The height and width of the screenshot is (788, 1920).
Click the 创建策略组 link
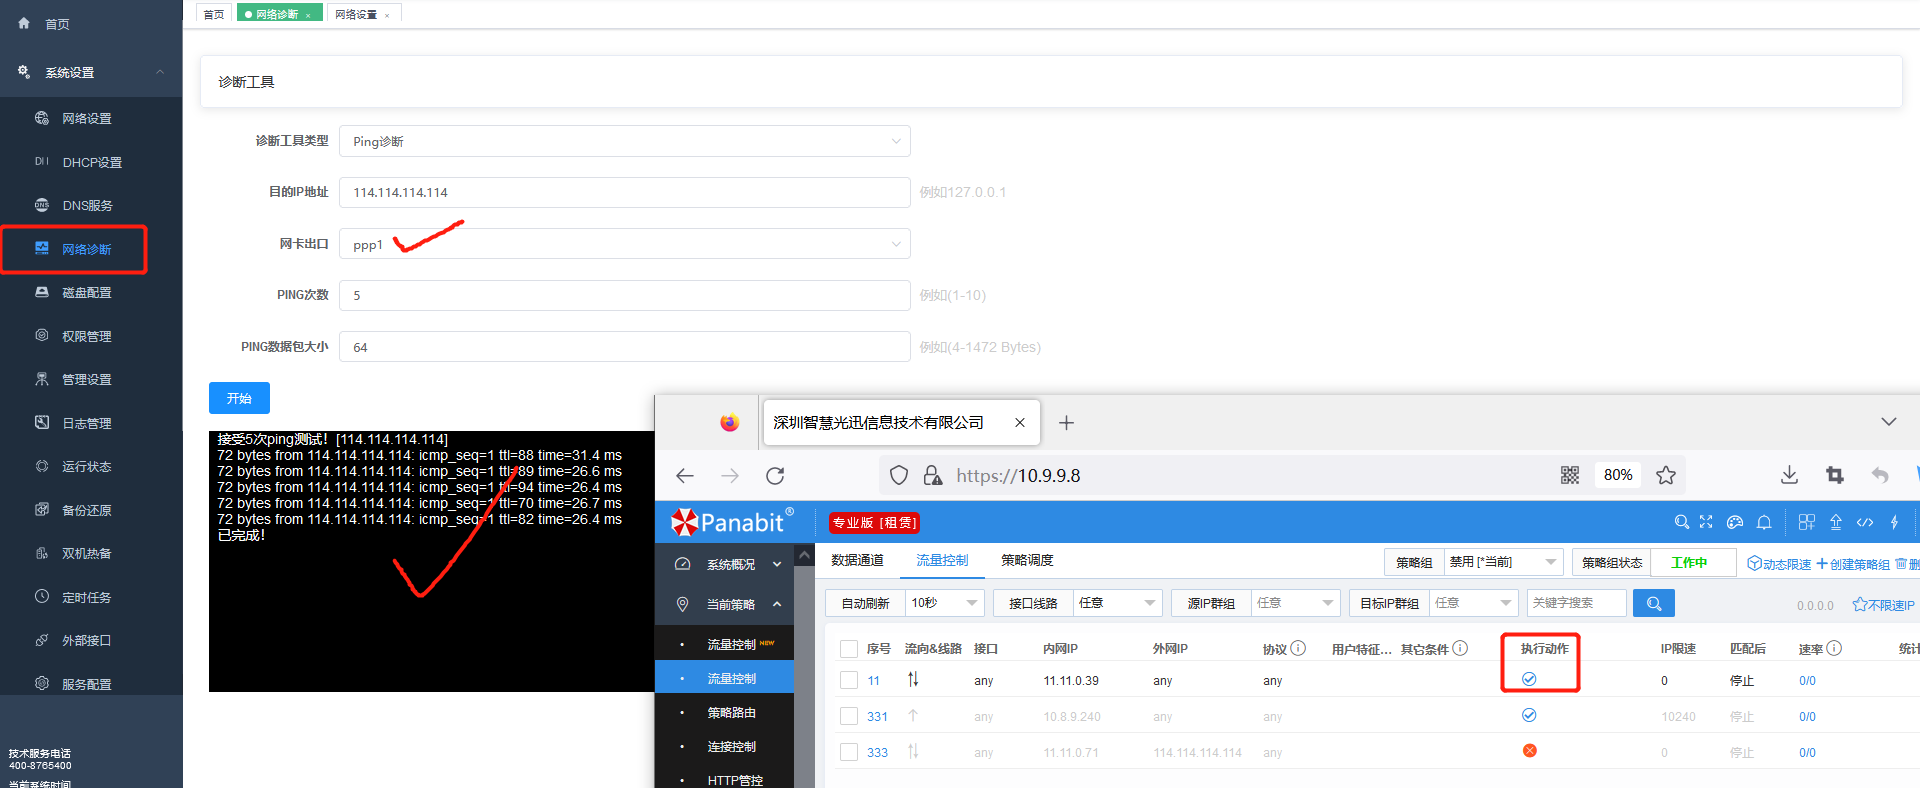(1852, 564)
